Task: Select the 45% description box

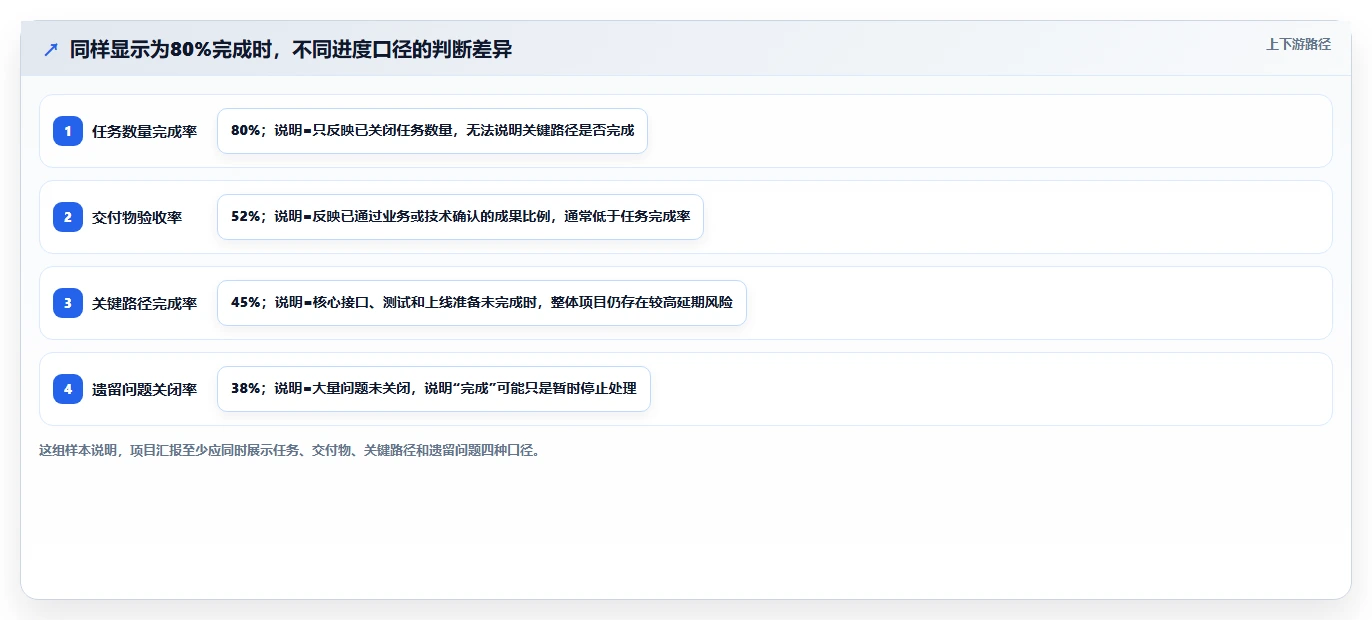Action: tap(481, 303)
